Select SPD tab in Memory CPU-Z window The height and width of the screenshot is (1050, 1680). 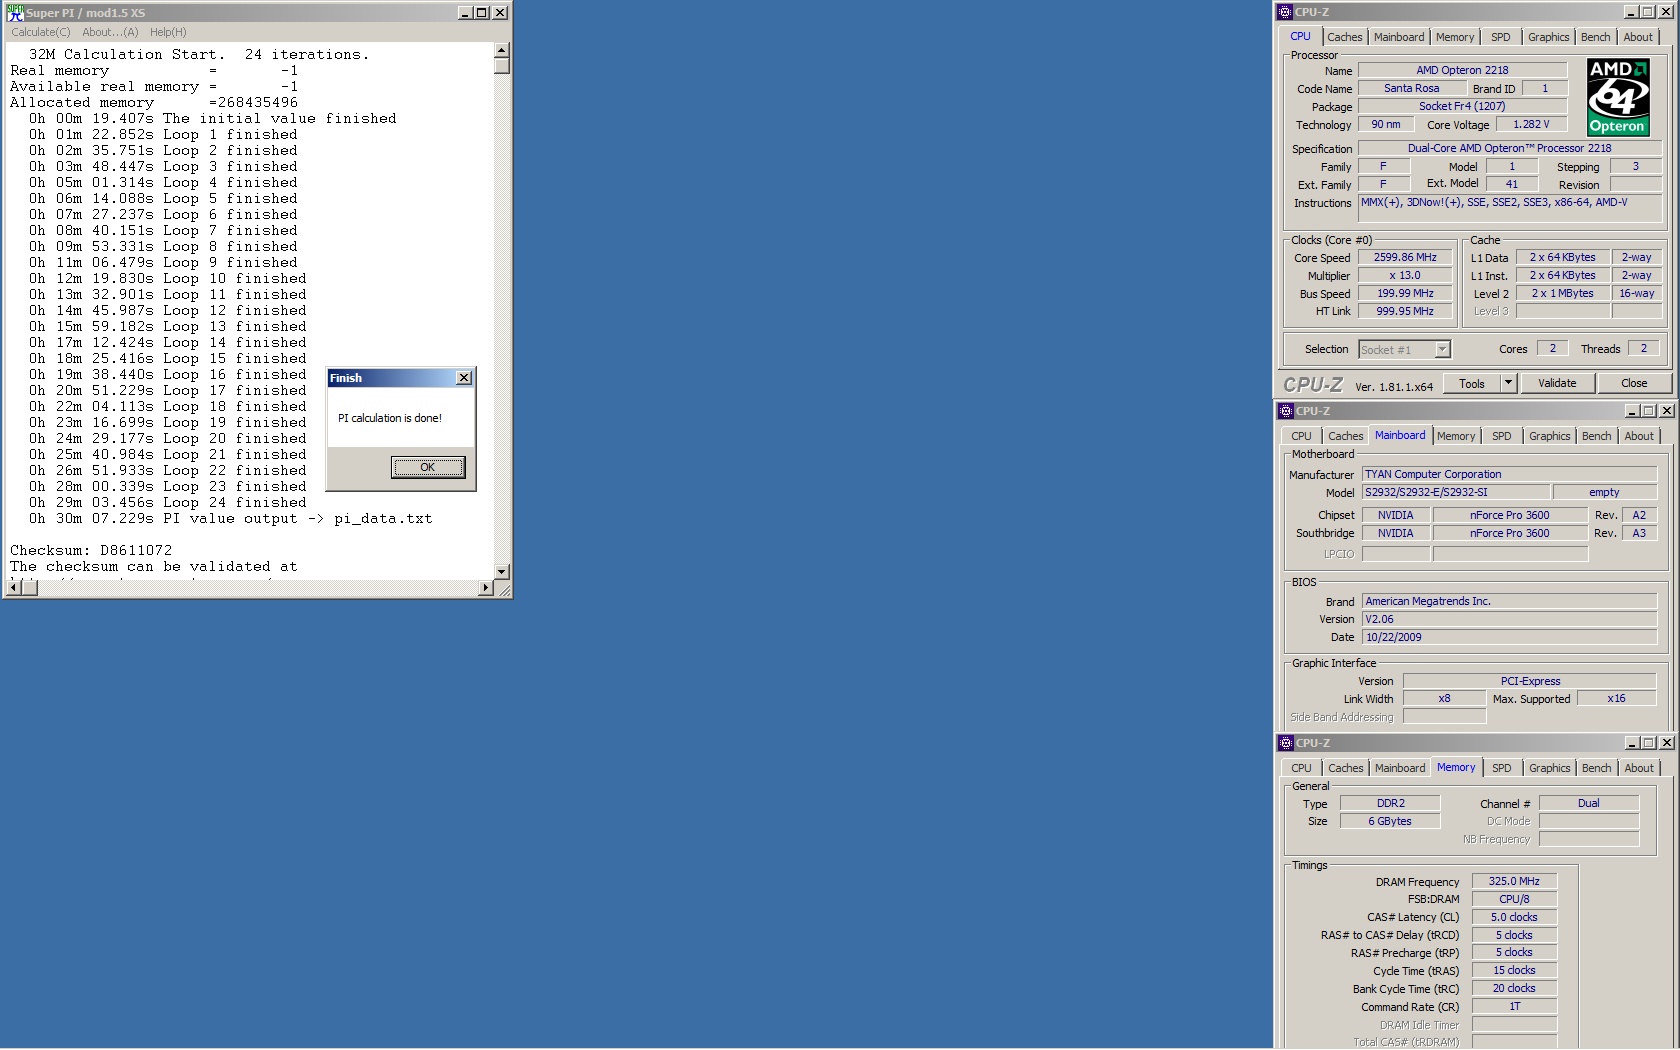(x=1502, y=768)
